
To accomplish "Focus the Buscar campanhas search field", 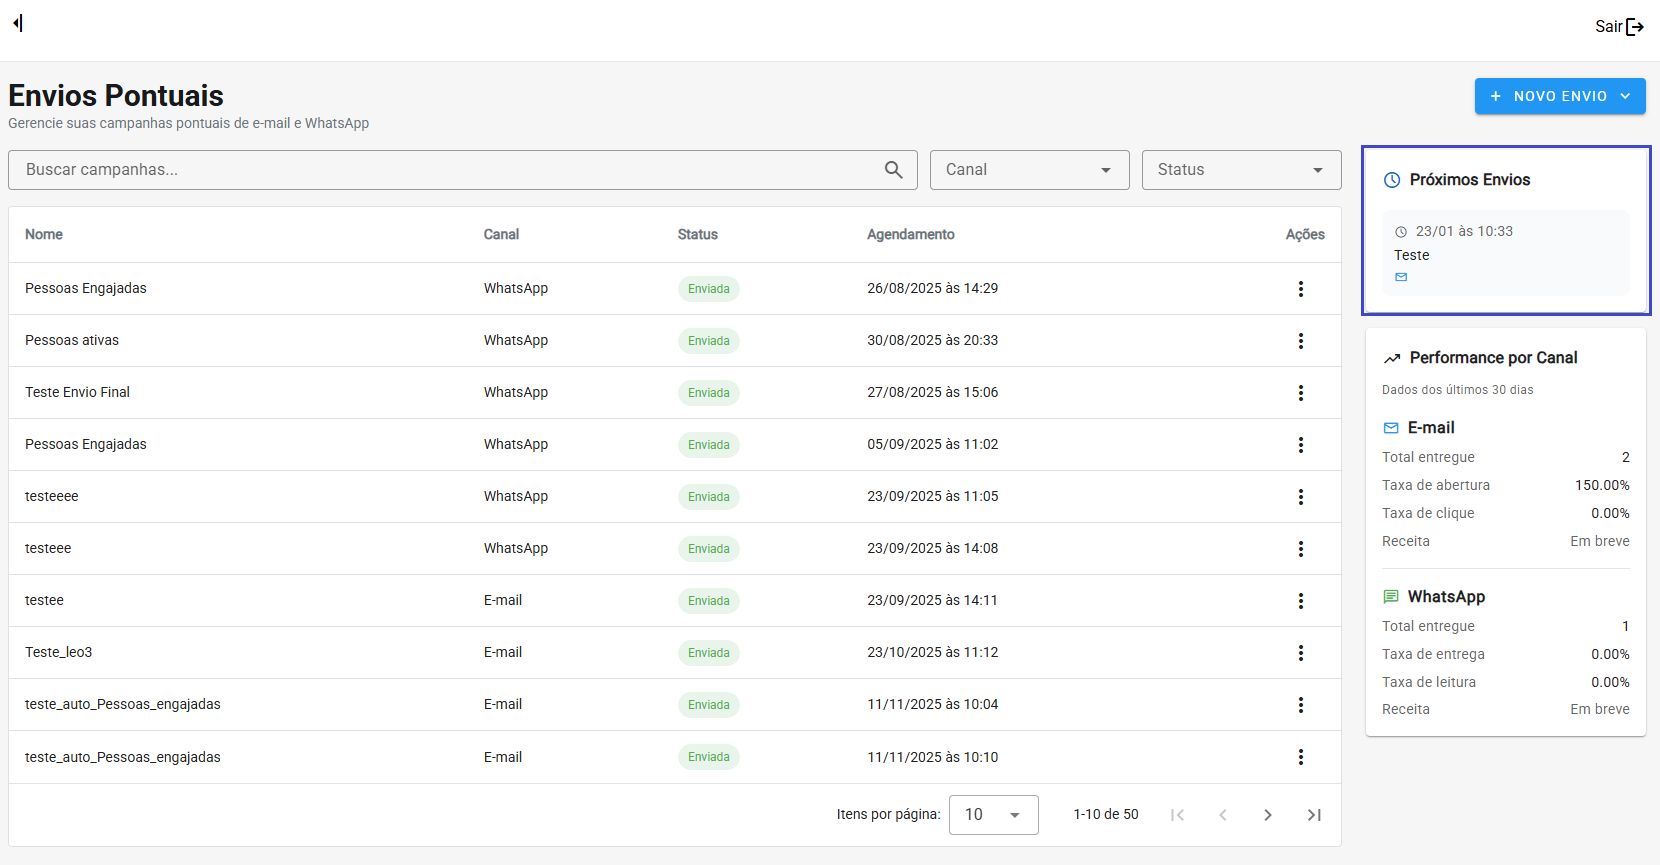I will [x=440, y=170].
